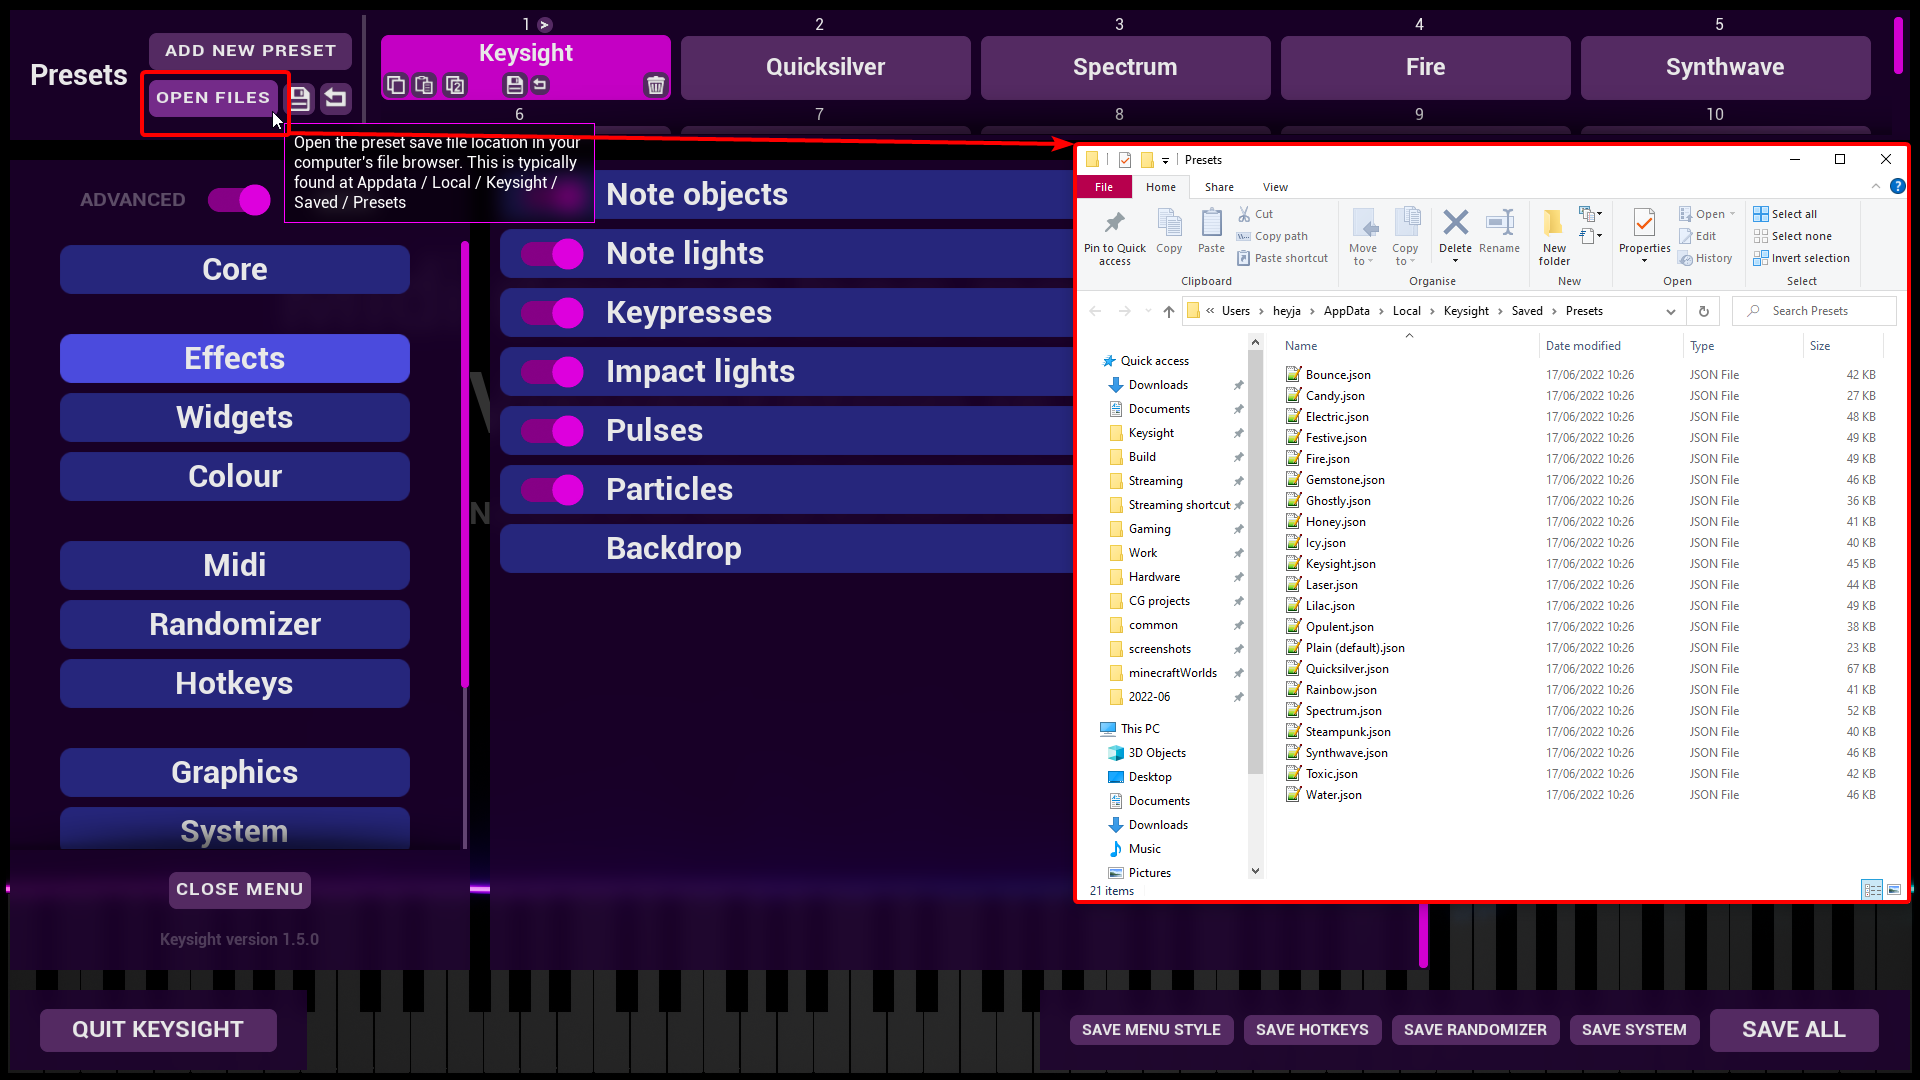
Task: Open the Properties dropdown arrow in ribbon
Action: pyautogui.click(x=1644, y=261)
